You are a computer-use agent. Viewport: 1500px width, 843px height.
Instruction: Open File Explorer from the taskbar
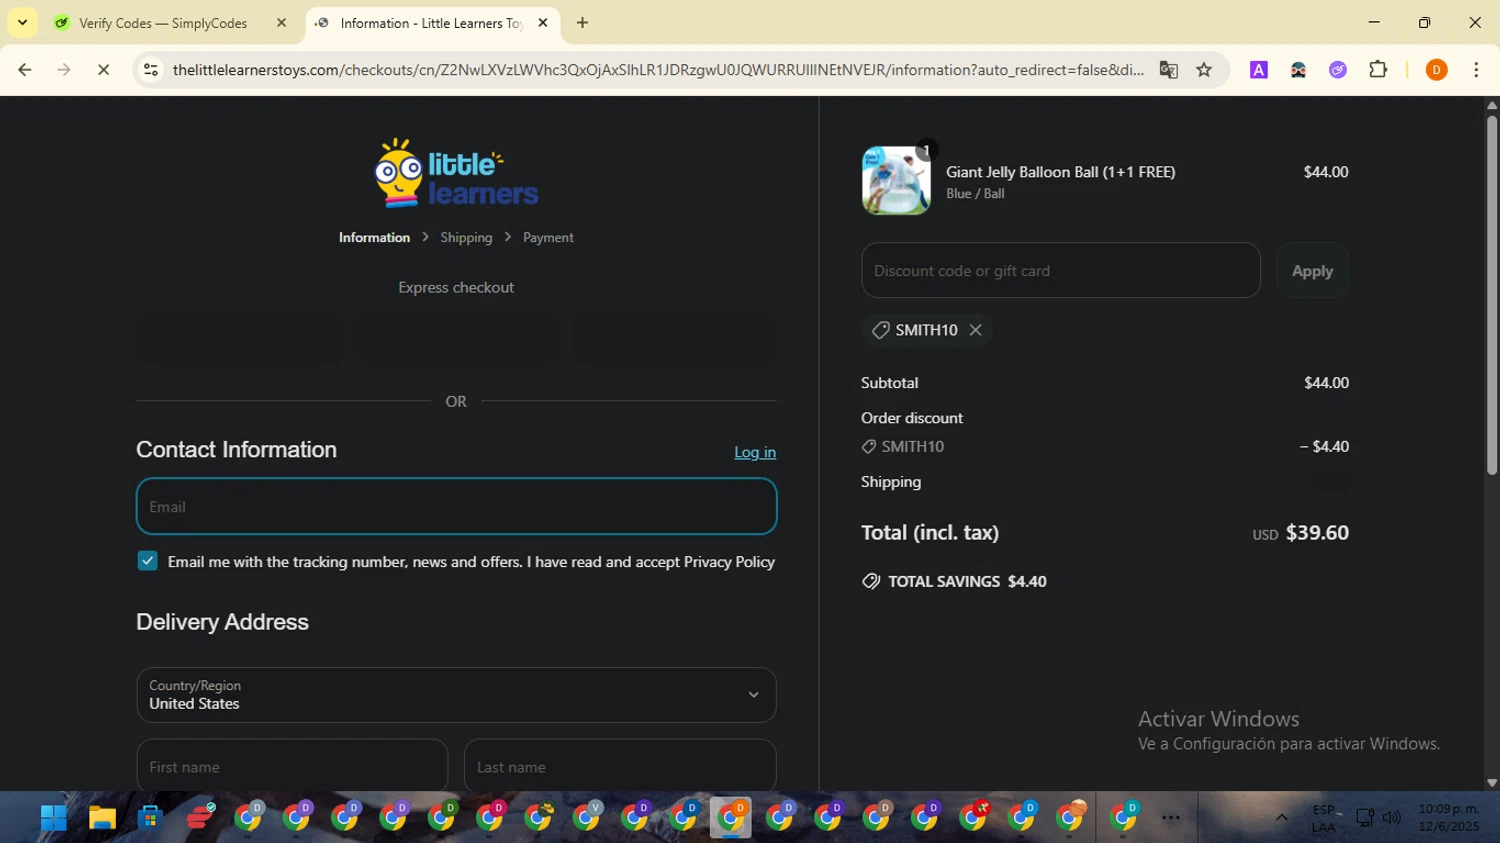click(x=102, y=818)
